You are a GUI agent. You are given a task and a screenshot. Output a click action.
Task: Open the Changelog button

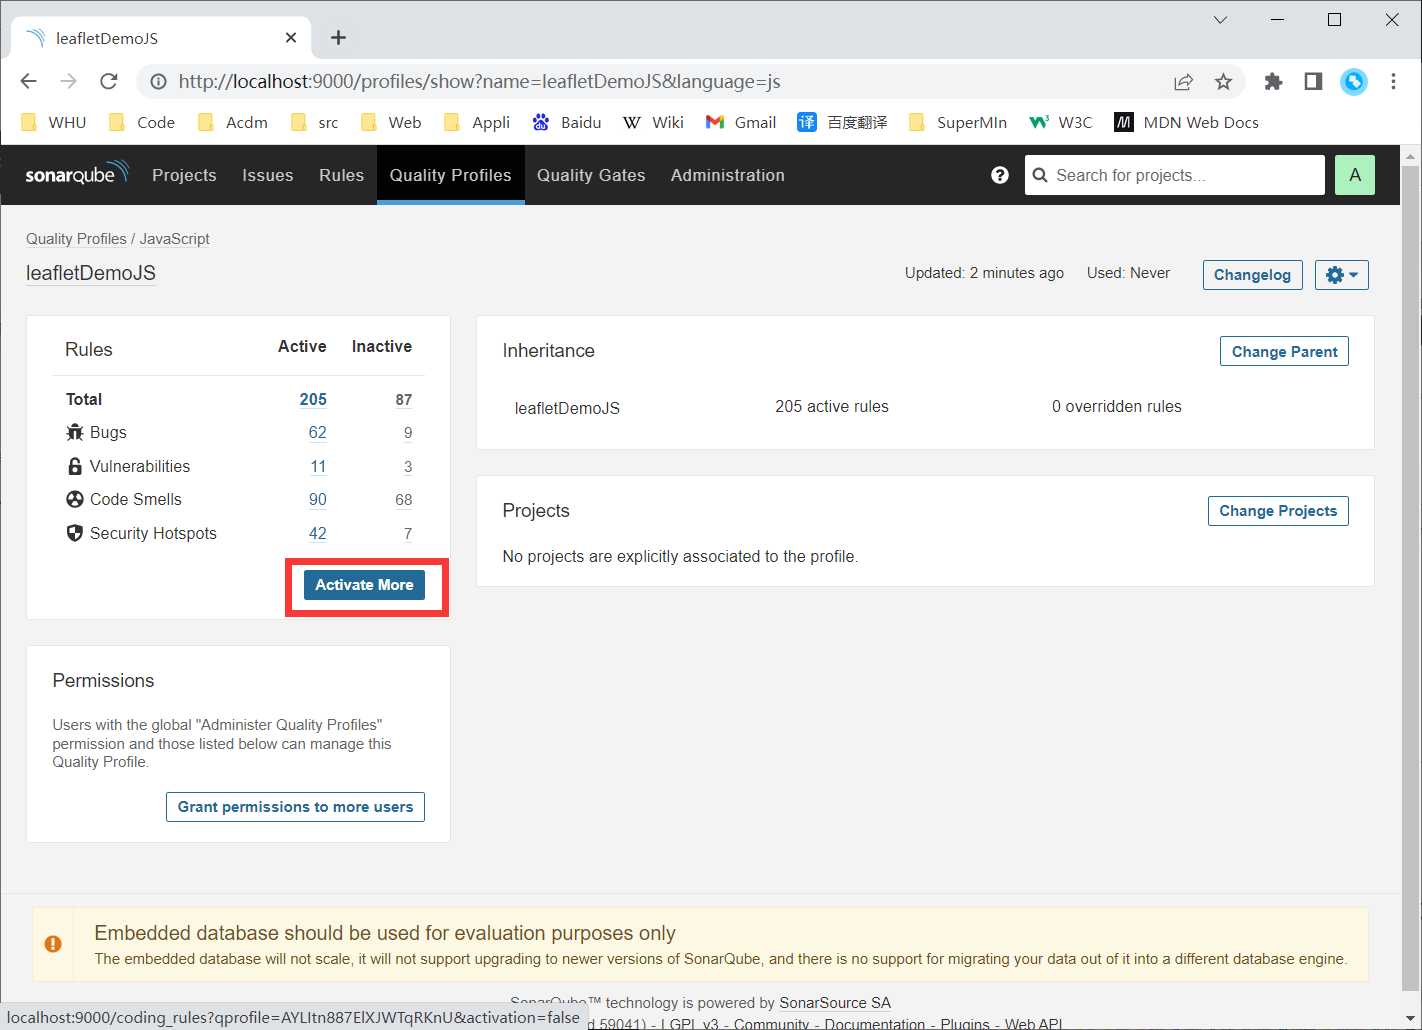[x=1253, y=275]
